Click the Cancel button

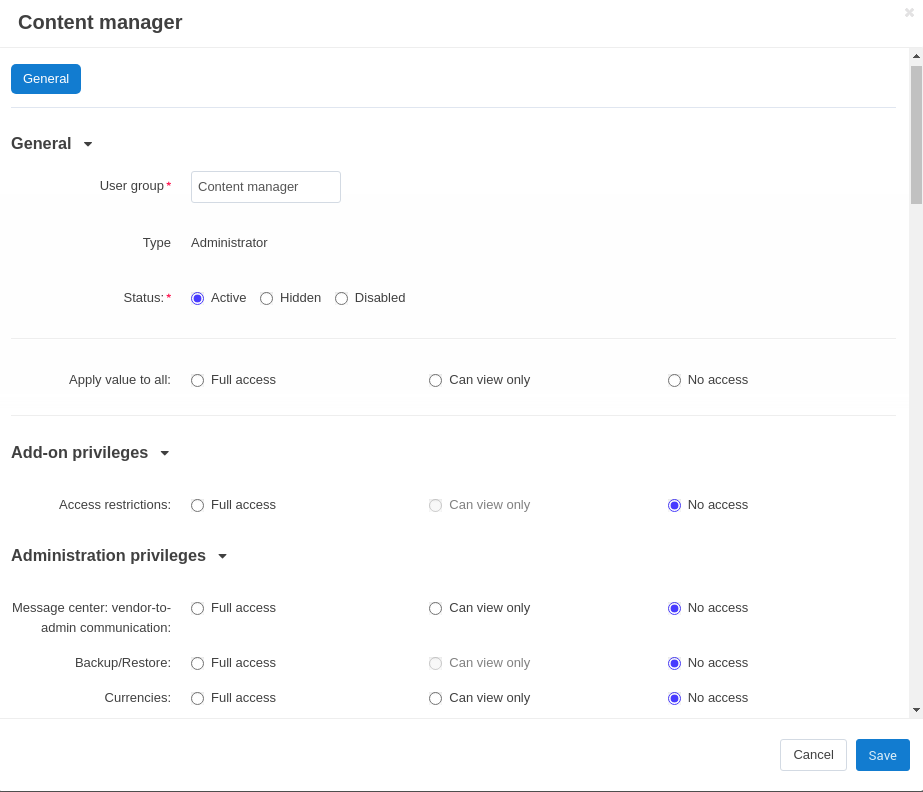tap(813, 755)
